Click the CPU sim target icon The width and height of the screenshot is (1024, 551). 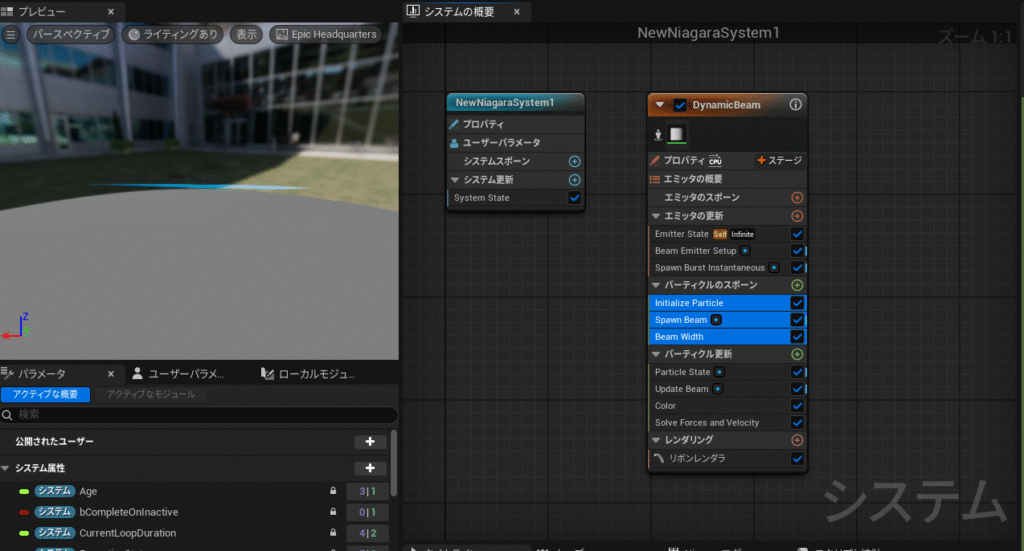[x=715, y=161]
